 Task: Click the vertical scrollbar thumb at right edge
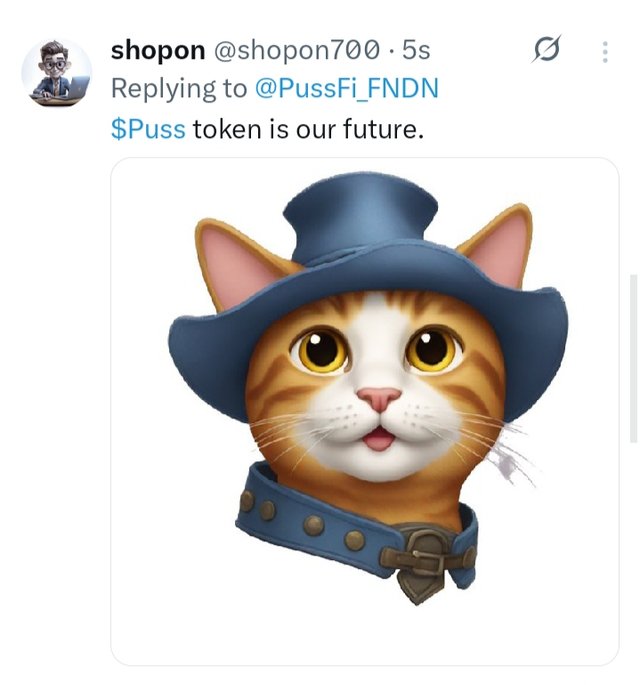(633, 358)
